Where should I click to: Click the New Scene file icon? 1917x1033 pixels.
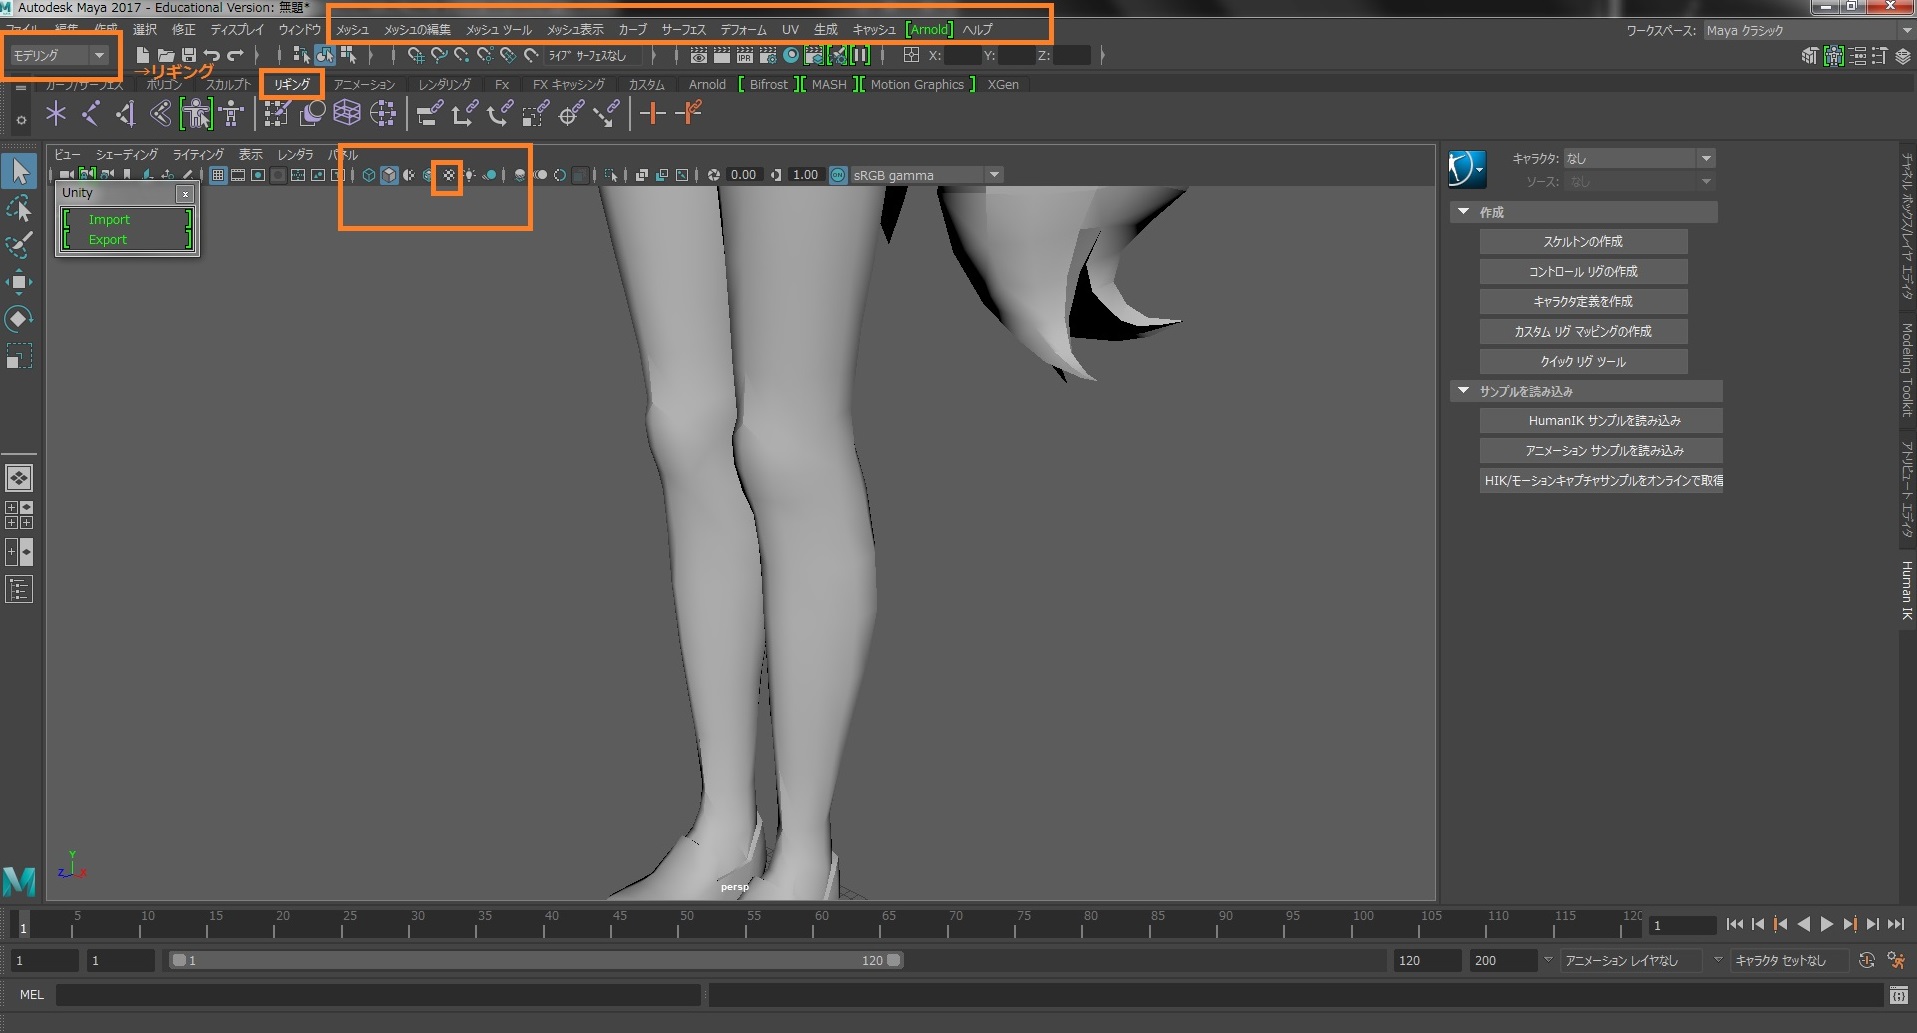[x=143, y=55]
